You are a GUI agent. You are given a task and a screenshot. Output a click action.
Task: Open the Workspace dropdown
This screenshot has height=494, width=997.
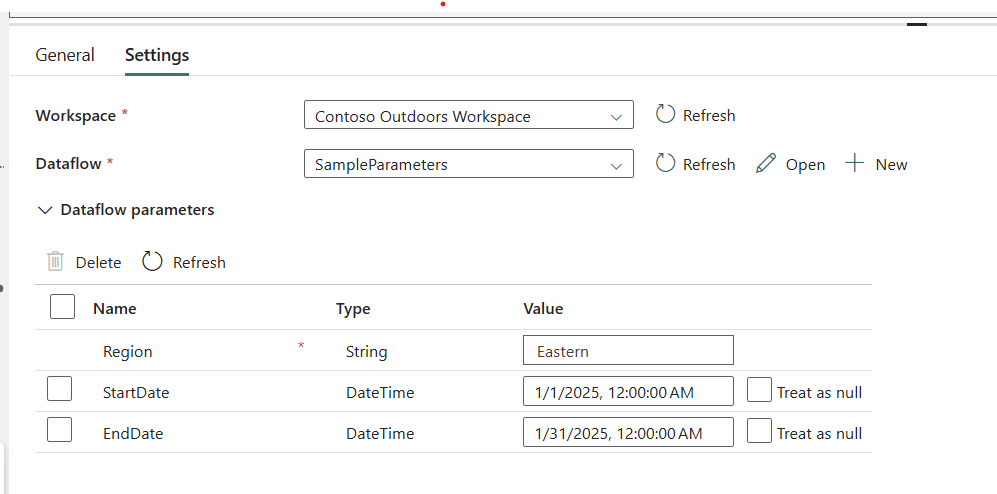(468, 116)
